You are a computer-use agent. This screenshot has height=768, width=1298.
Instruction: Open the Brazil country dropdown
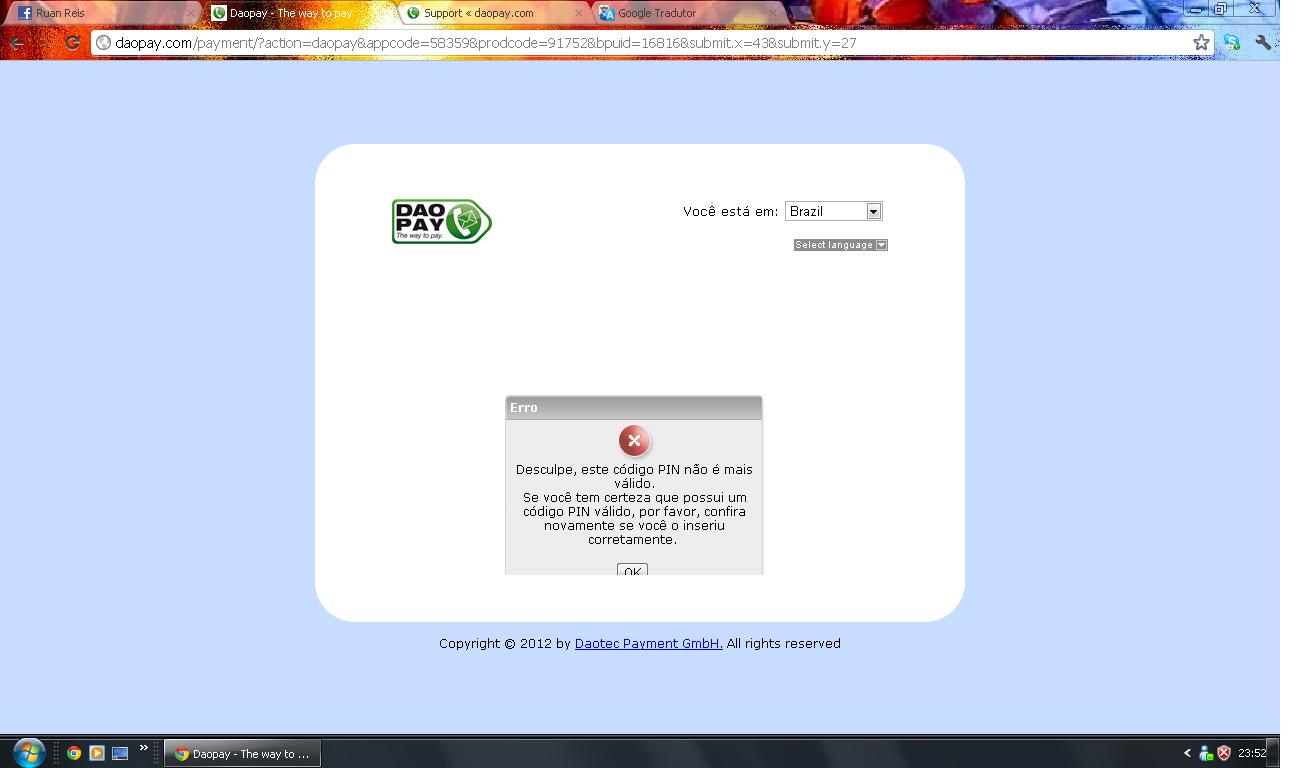tap(833, 211)
